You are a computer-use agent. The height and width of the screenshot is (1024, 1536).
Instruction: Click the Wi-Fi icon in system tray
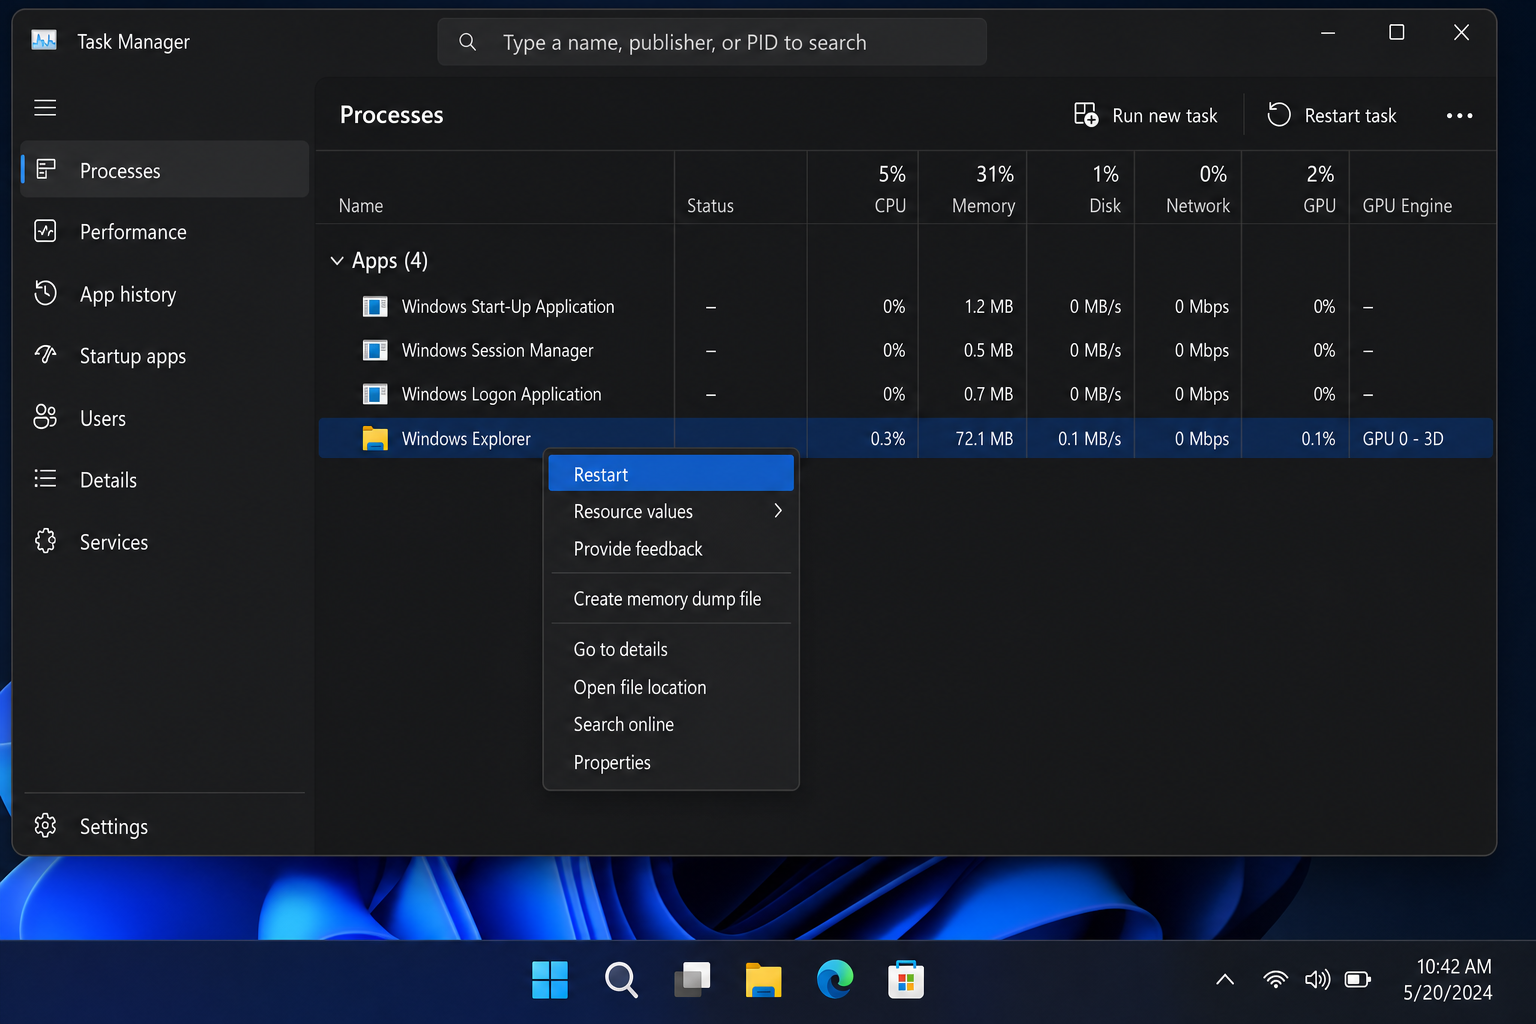[x=1275, y=979]
